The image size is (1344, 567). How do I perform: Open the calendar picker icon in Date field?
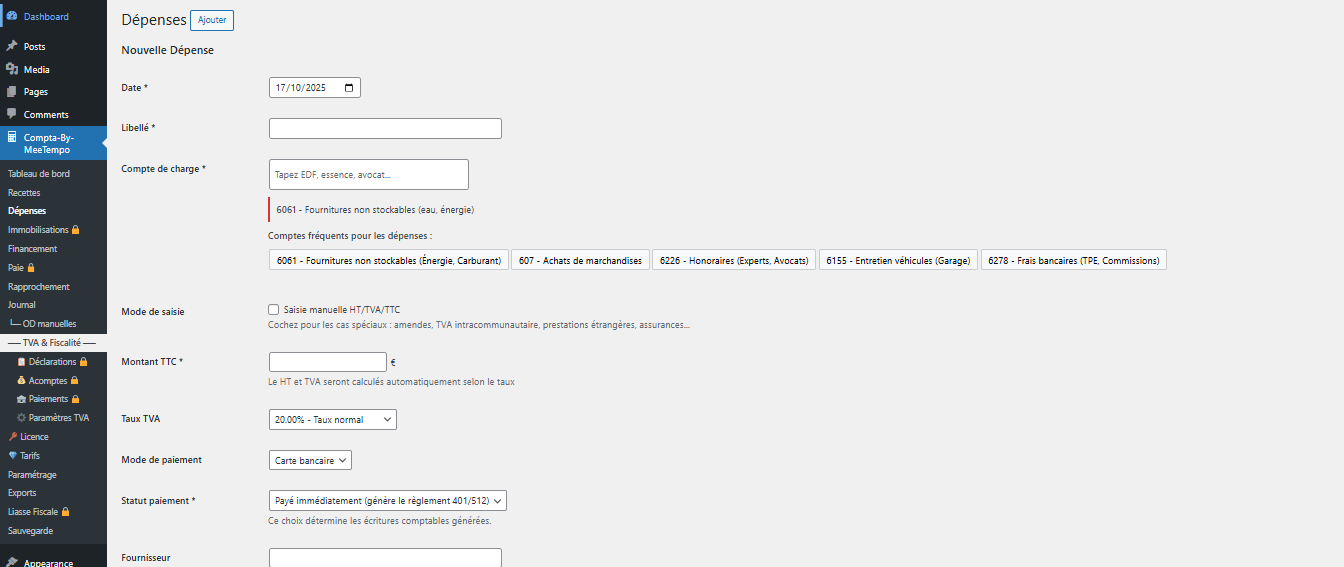348,88
